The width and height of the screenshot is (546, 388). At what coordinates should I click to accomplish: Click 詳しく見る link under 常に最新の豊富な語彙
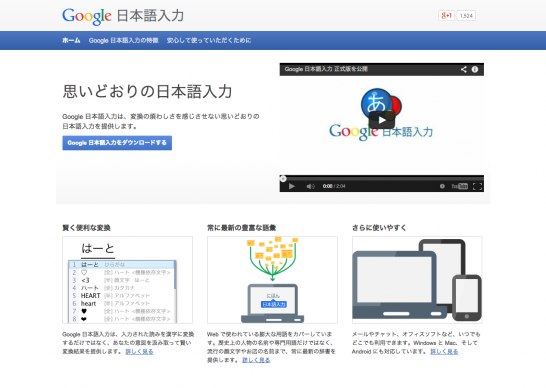point(256,360)
